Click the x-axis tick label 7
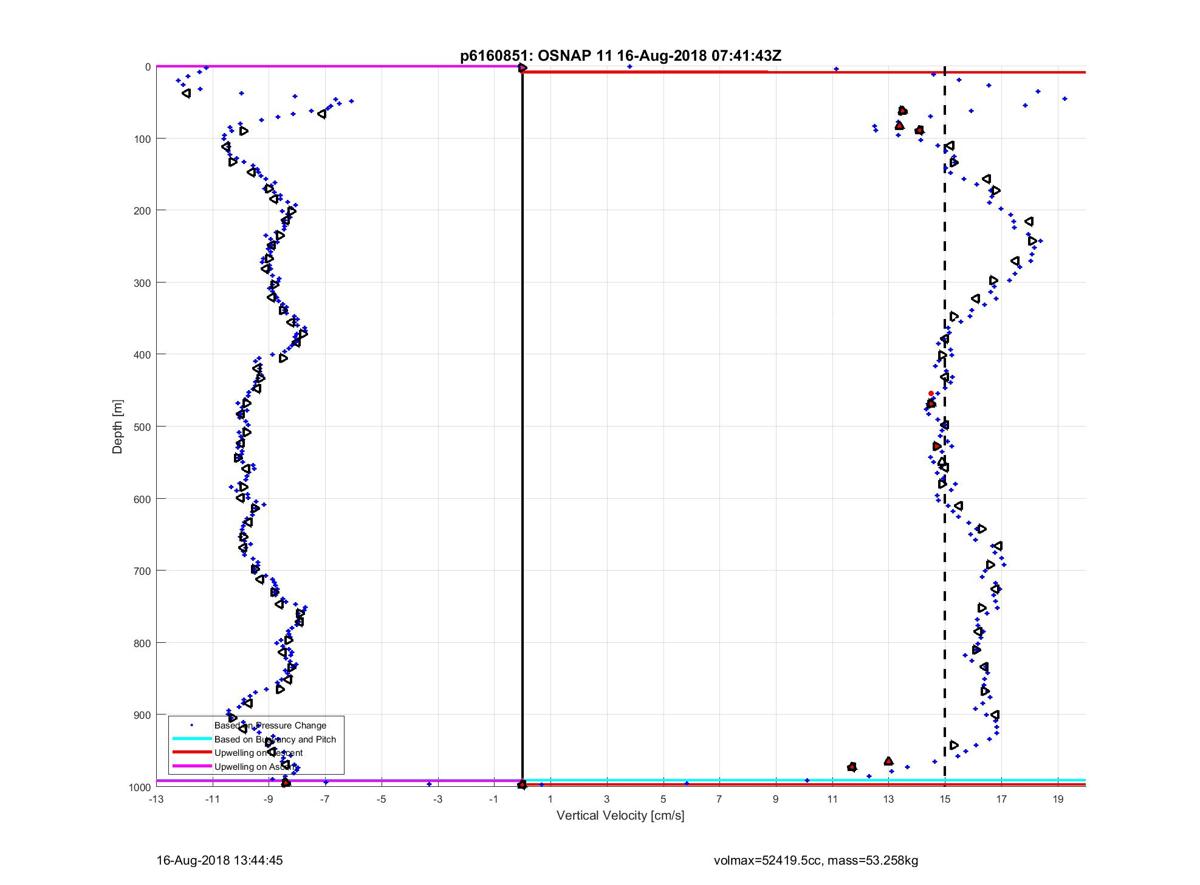 [x=720, y=800]
